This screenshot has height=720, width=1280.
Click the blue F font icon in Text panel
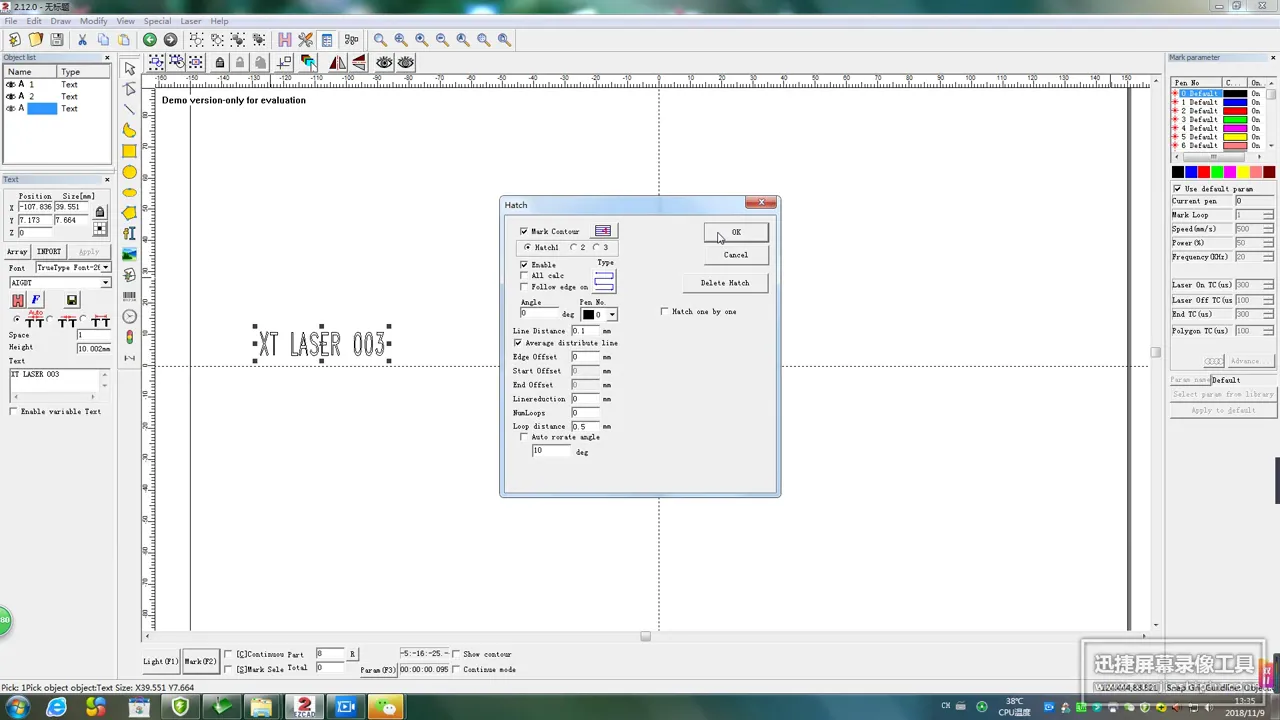[x=36, y=300]
